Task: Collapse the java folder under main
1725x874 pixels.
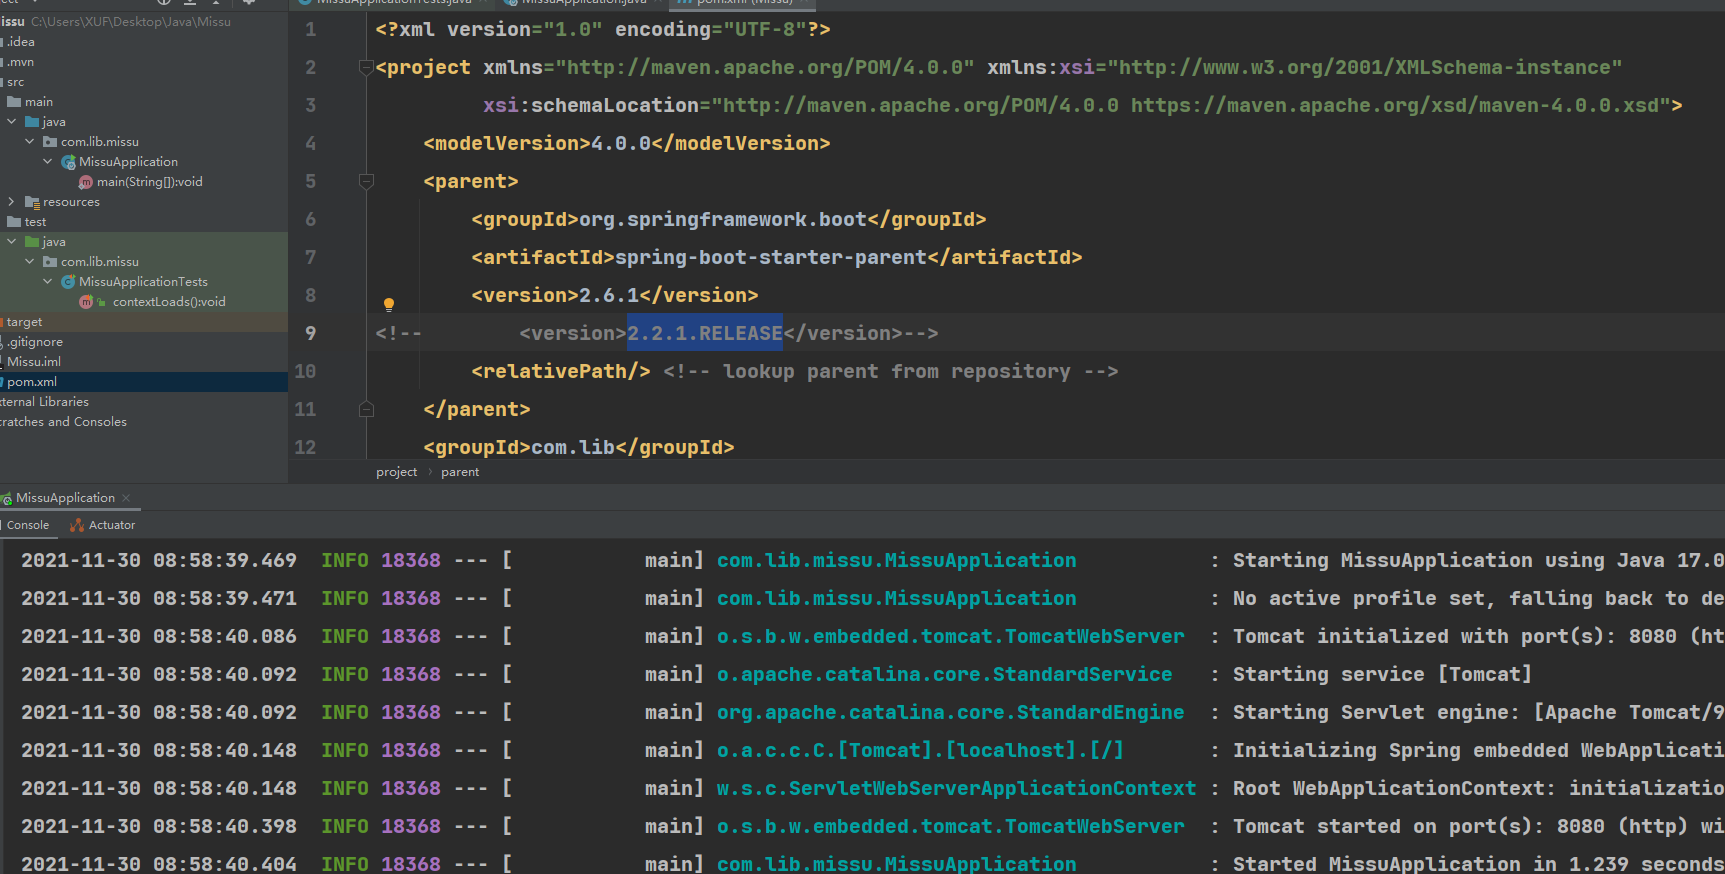Action: (12, 122)
